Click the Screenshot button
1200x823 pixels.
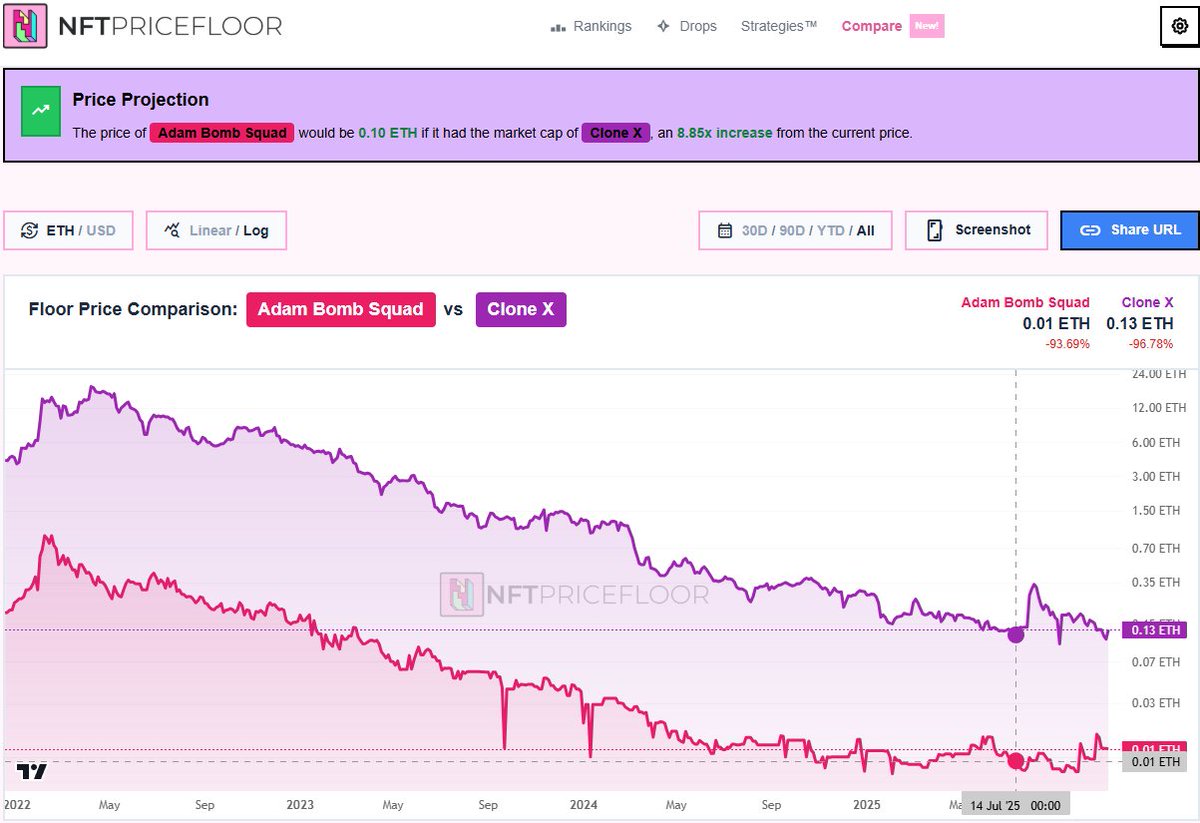(x=976, y=230)
